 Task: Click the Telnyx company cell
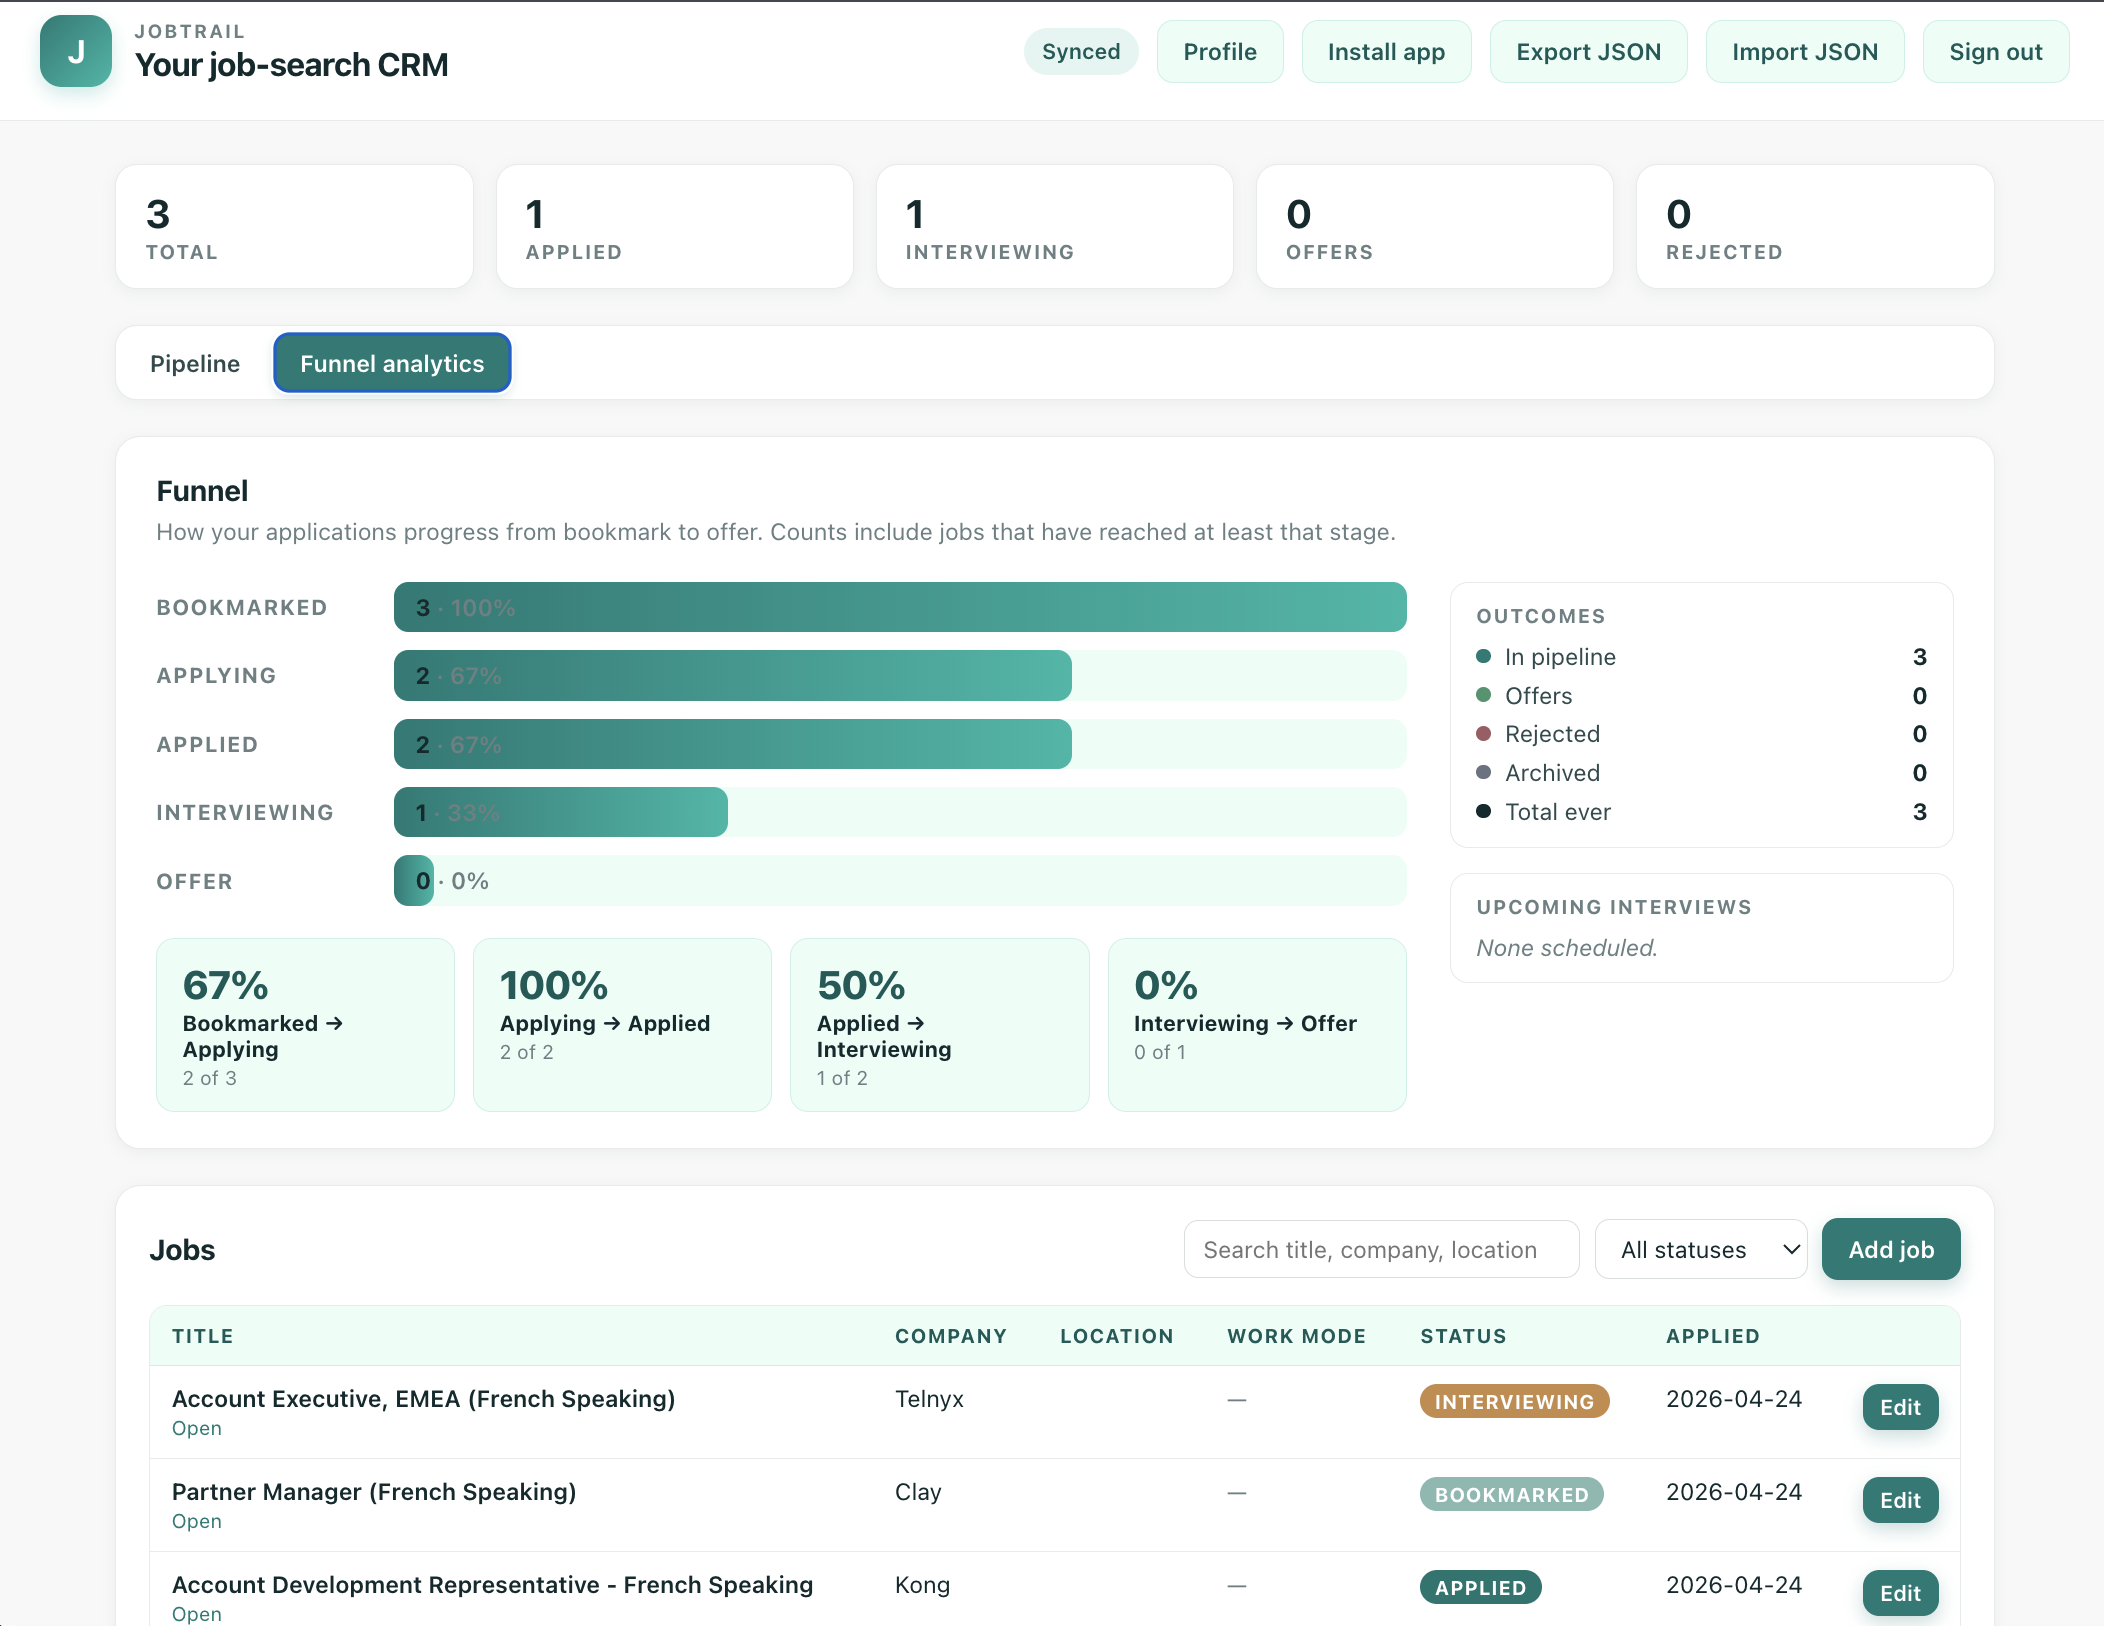tap(930, 1399)
